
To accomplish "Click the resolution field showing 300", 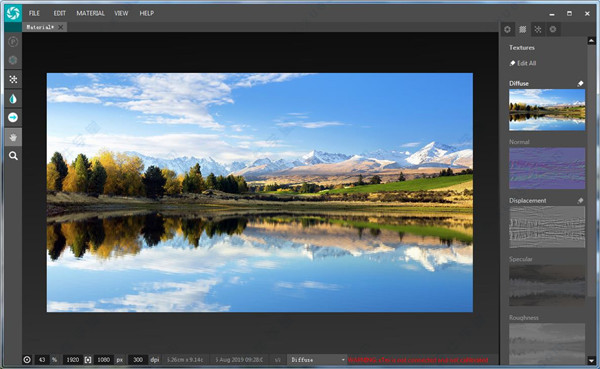I will pos(138,360).
